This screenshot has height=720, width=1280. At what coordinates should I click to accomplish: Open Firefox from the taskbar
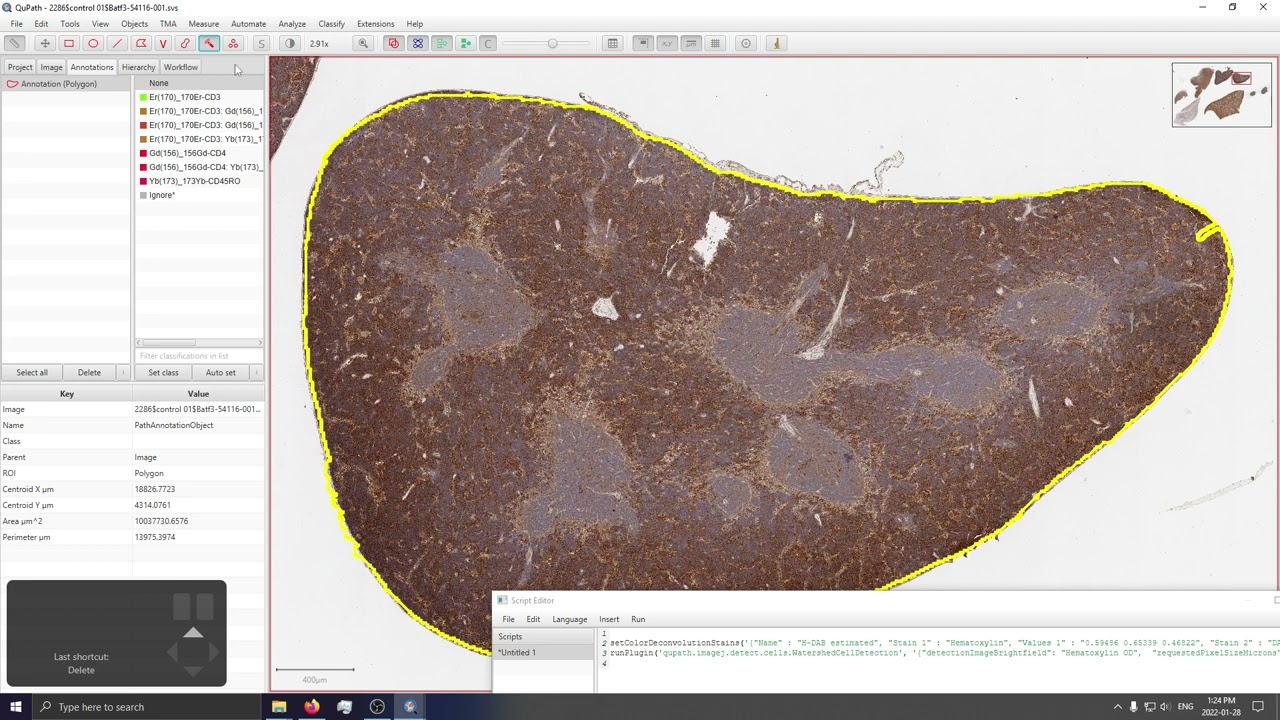tap(312, 707)
